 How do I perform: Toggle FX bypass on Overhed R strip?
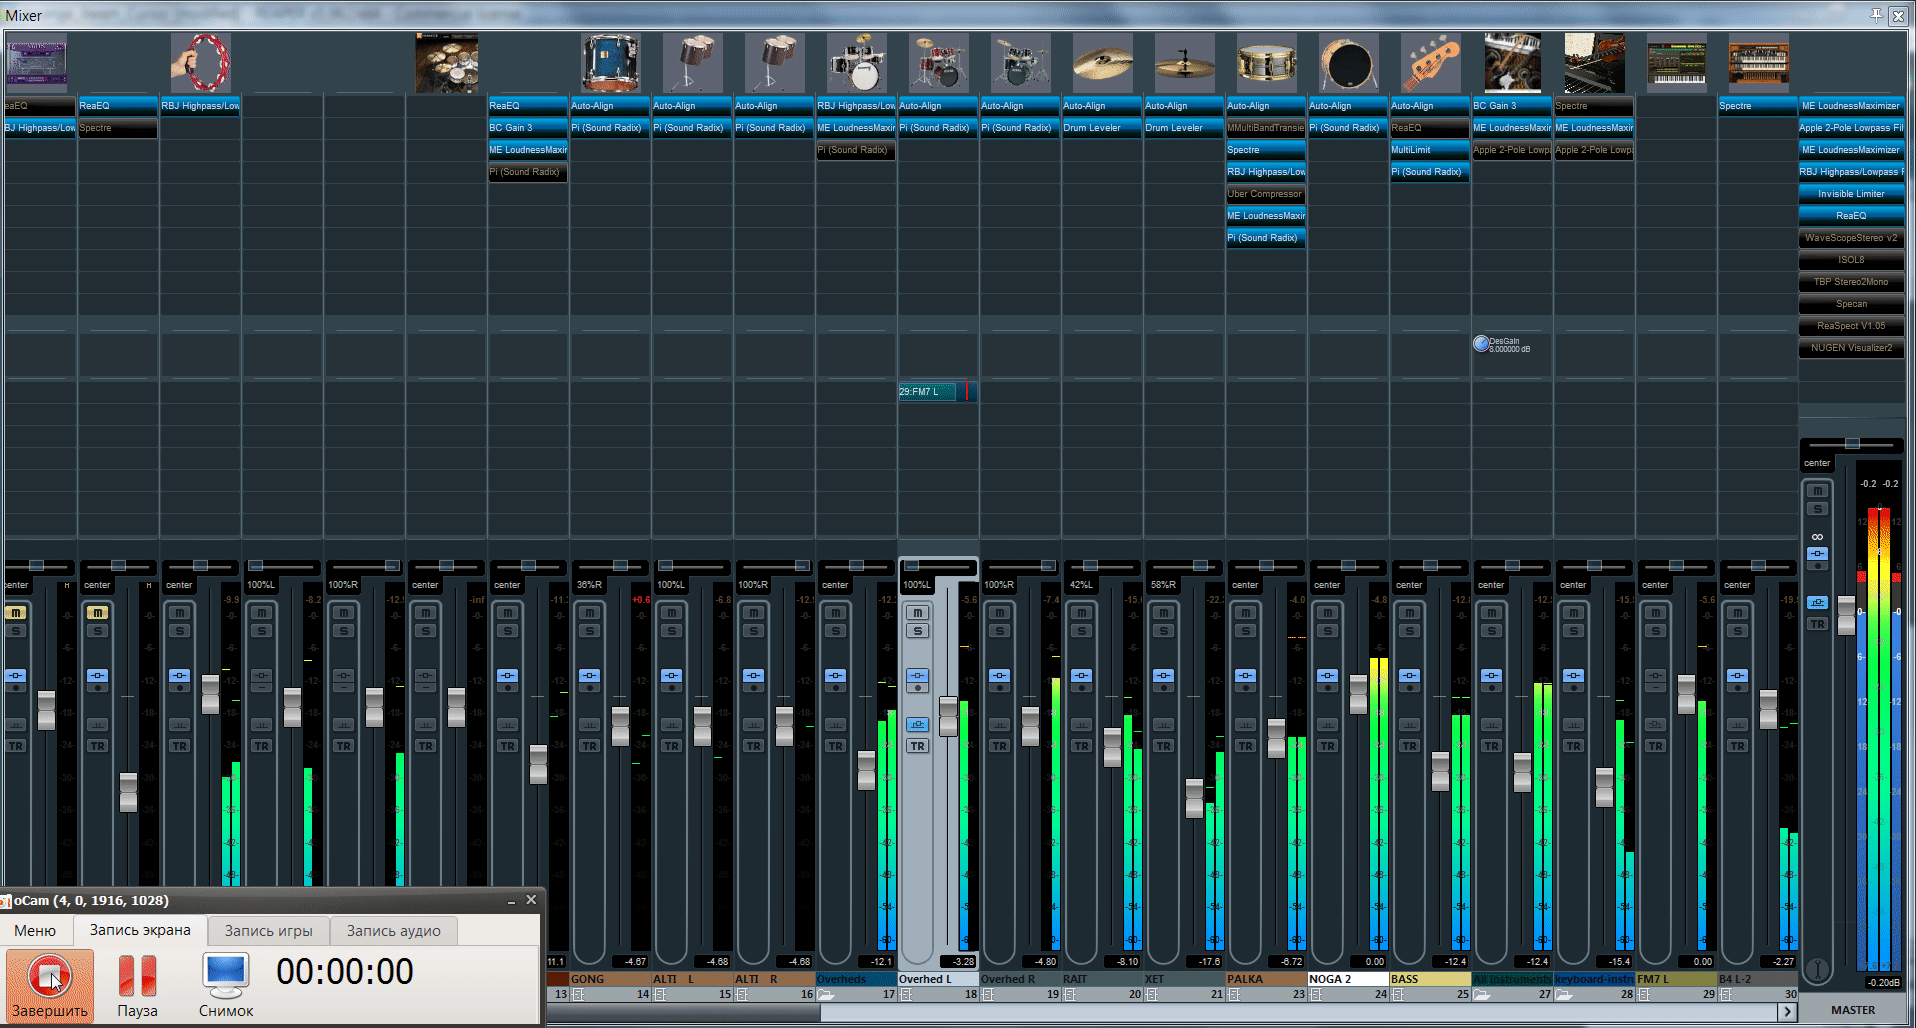click(x=999, y=687)
